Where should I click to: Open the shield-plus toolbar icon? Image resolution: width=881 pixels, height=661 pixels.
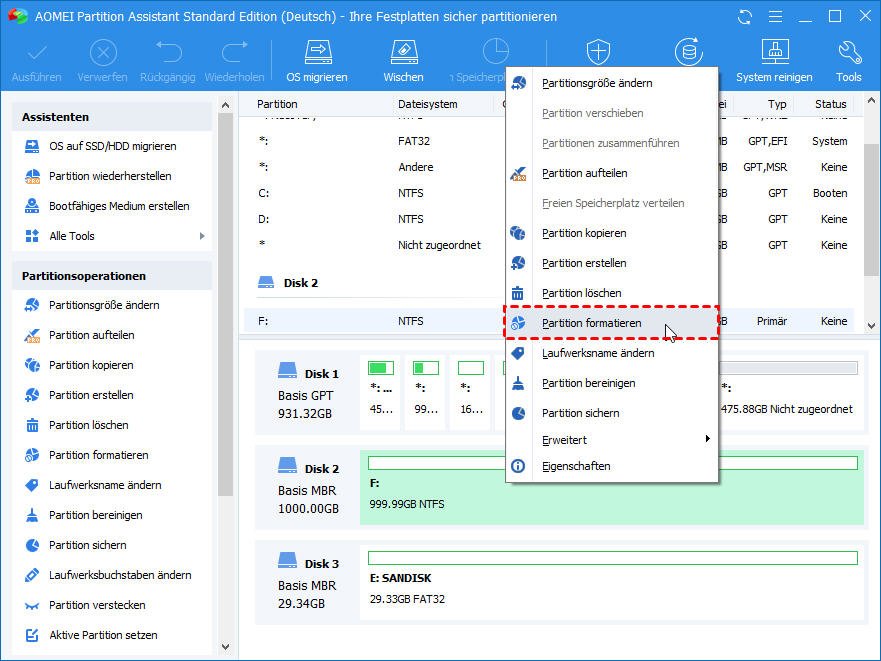tap(598, 52)
